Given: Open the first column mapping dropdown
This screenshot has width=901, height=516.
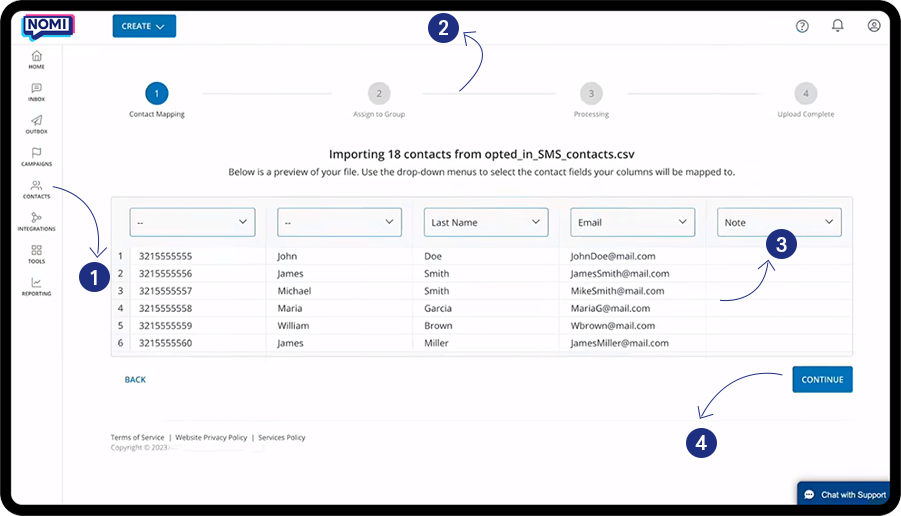Looking at the screenshot, I should [x=192, y=222].
